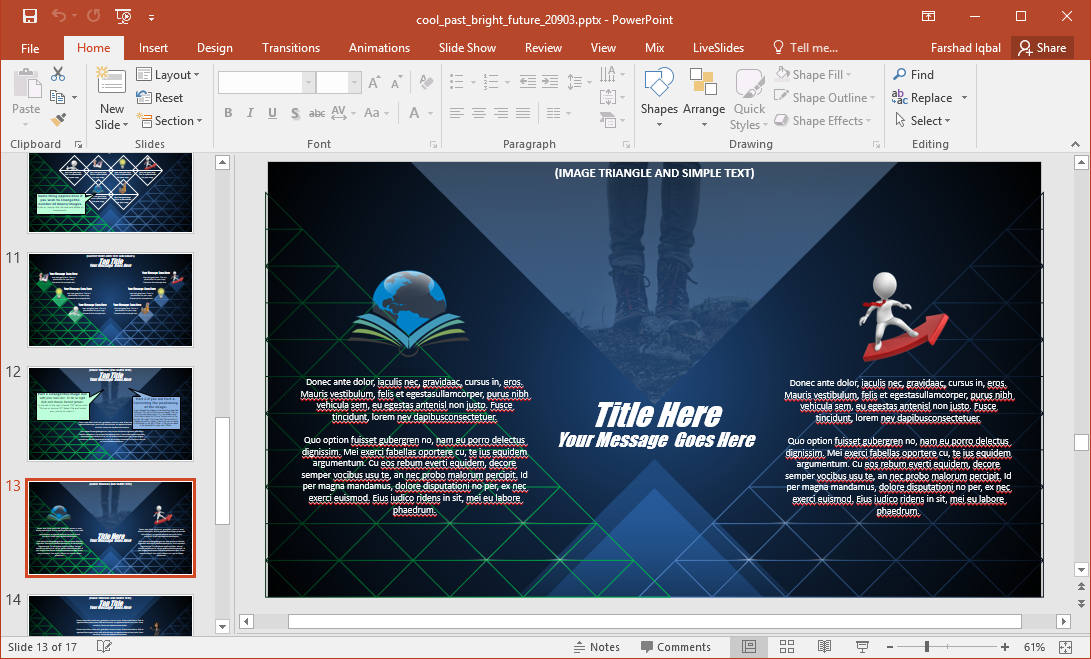Viewport: 1091px width, 659px height.
Task: Open the Comments pane
Action: [x=676, y=646]
